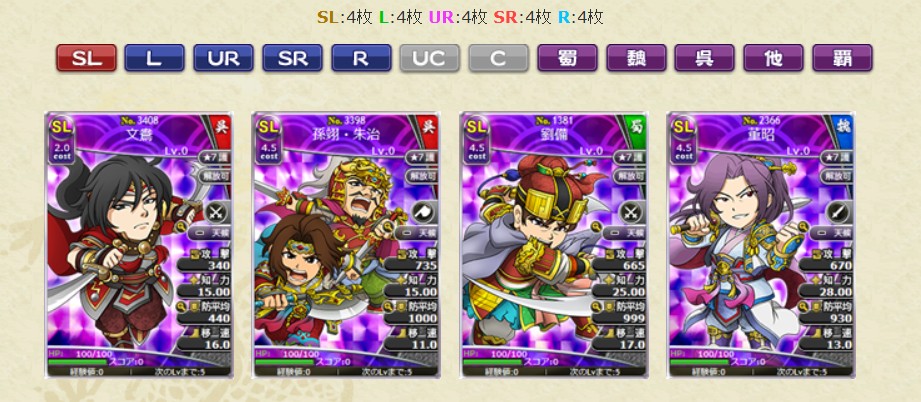Image resolution: width=921 pixels, height=402 pixels.
Task: Toggle the UC rarity filter
Action: [430, 58]
